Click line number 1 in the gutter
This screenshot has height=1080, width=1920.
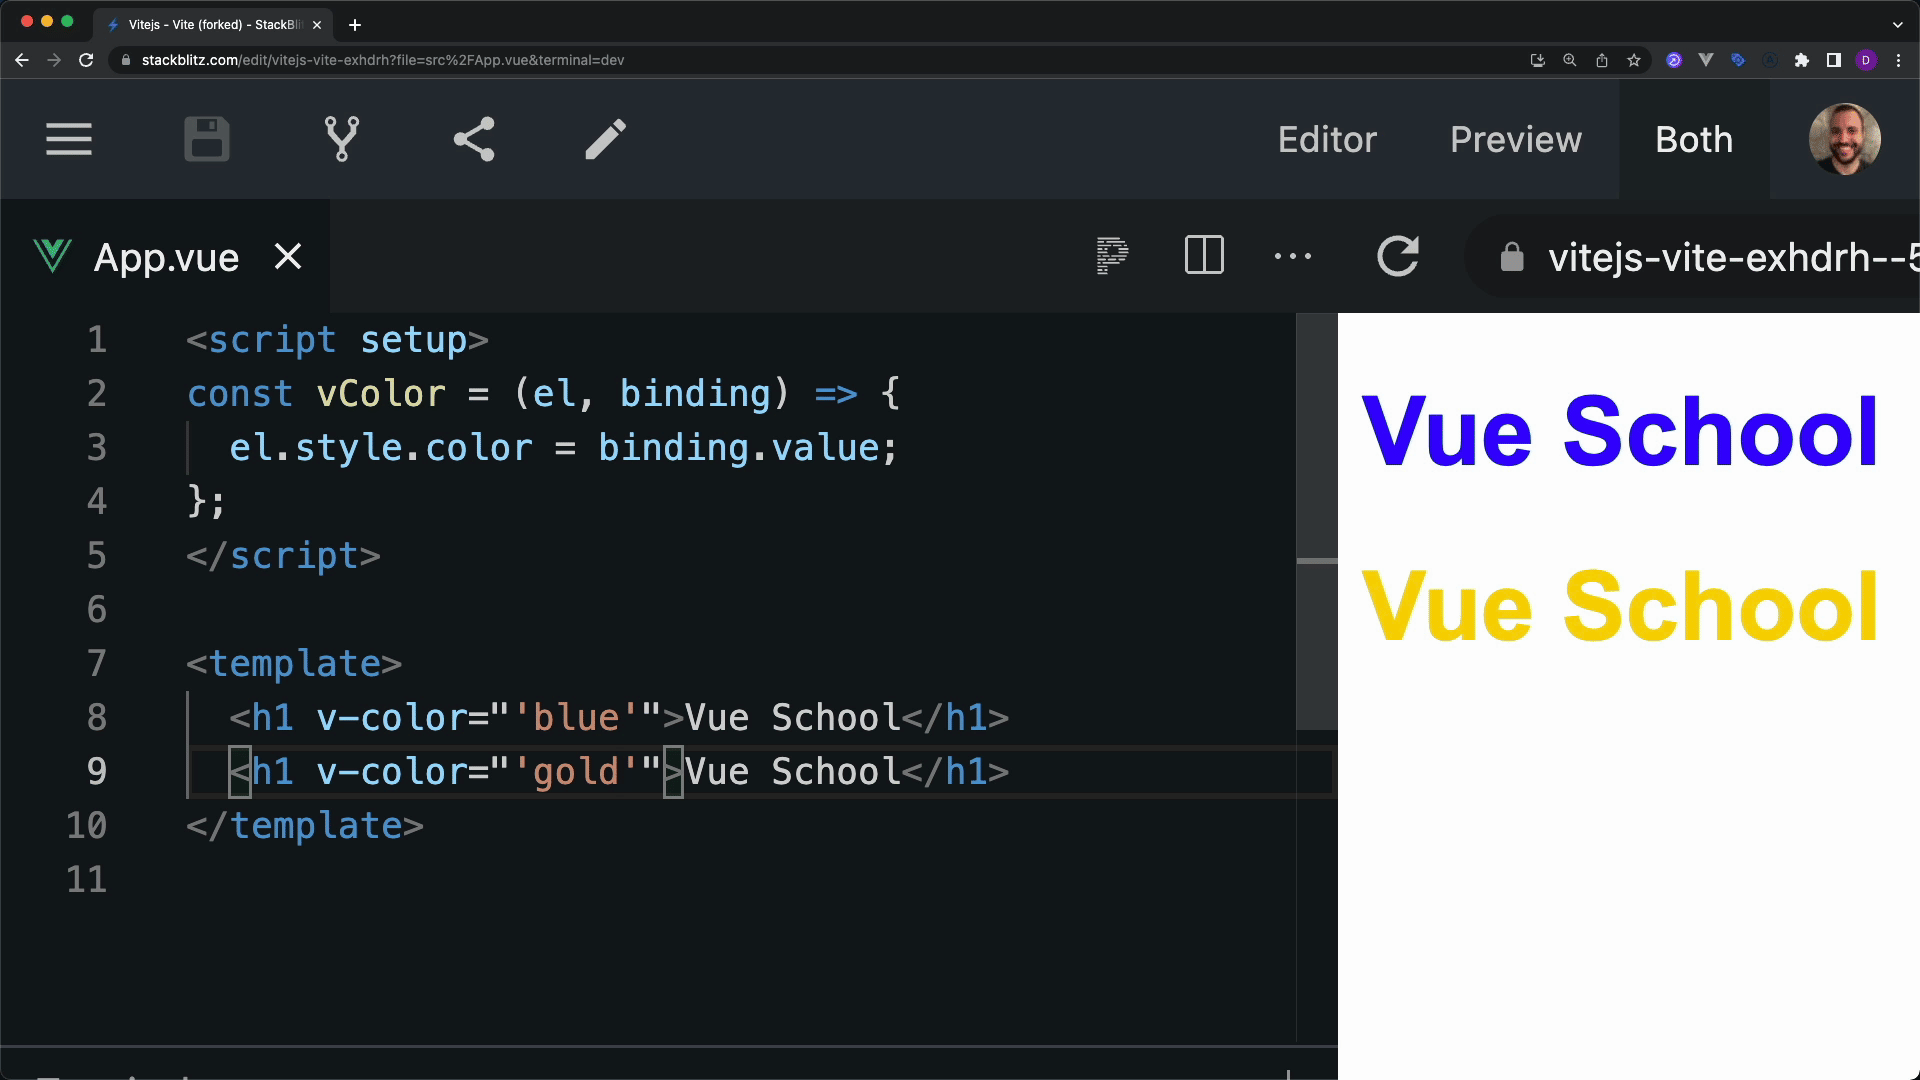(97, 340)
